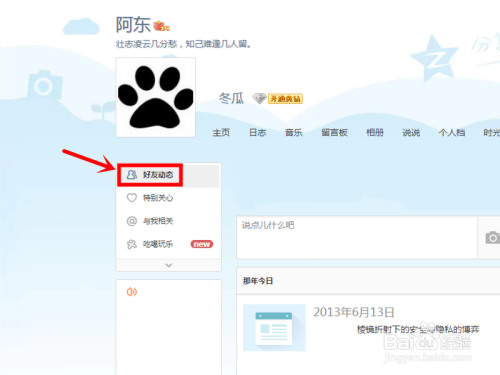Click the gift level icon beside 阿东
Screen dimensions: 500x375
[x=162, y=26]
